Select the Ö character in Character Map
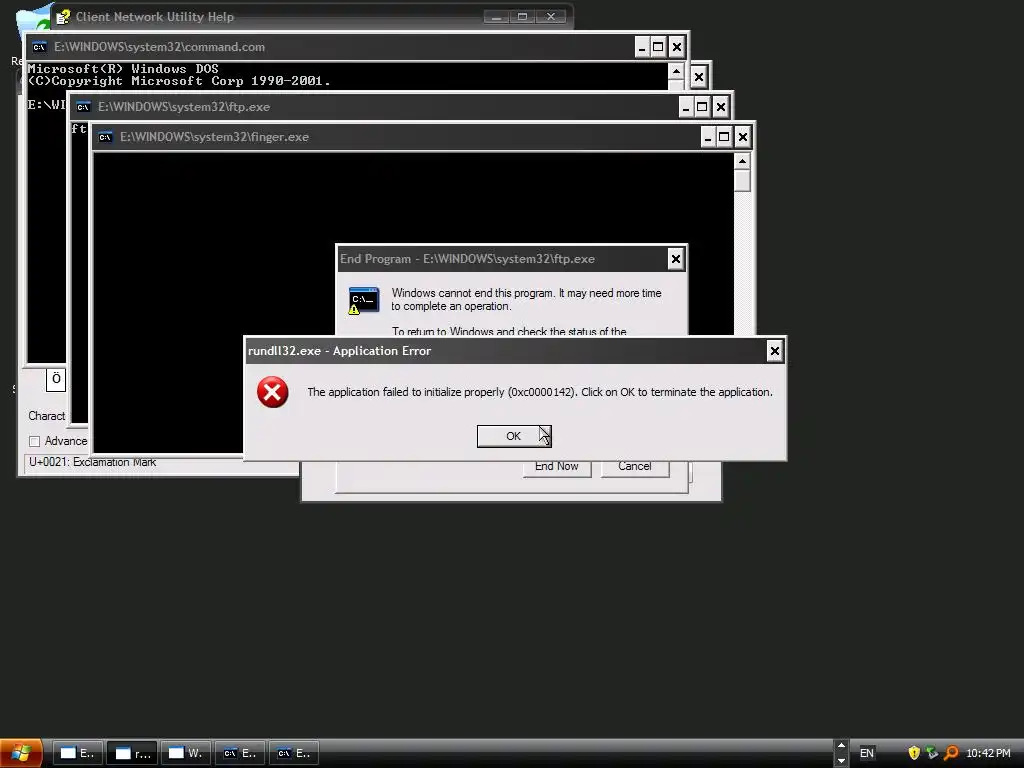 coord(56,379)
